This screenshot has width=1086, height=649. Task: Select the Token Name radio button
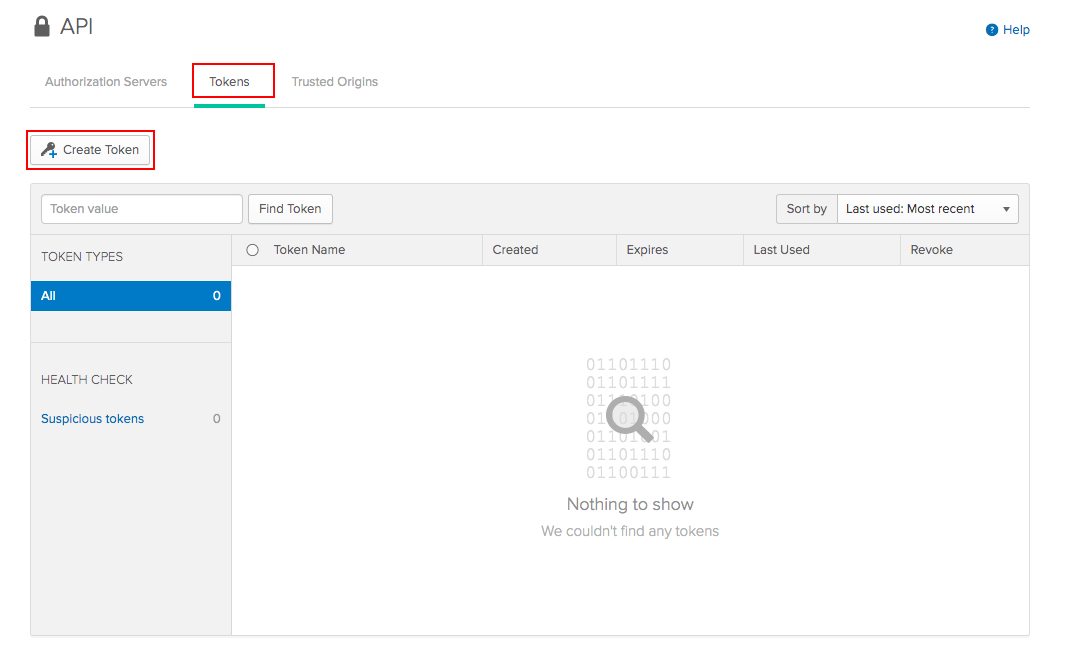click(x=252, y=250)
